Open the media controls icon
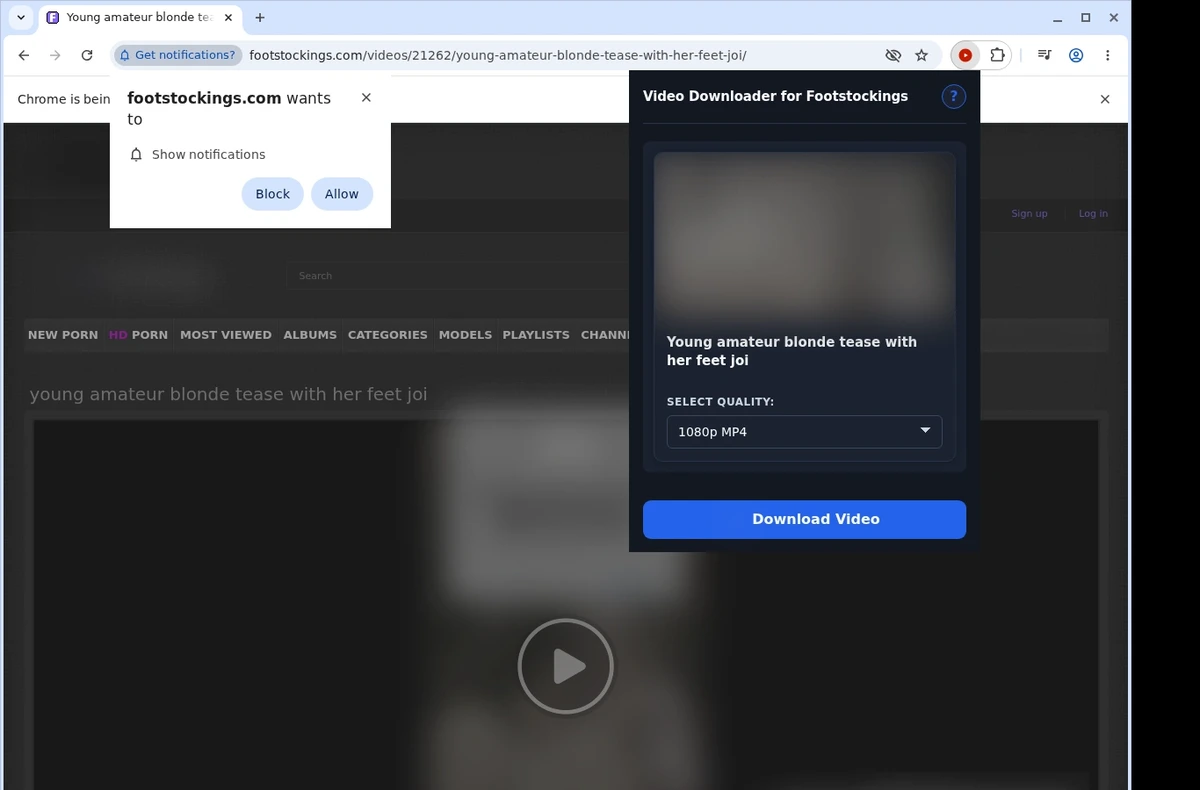This screenshot has height=790, width=1200. 1044,56
